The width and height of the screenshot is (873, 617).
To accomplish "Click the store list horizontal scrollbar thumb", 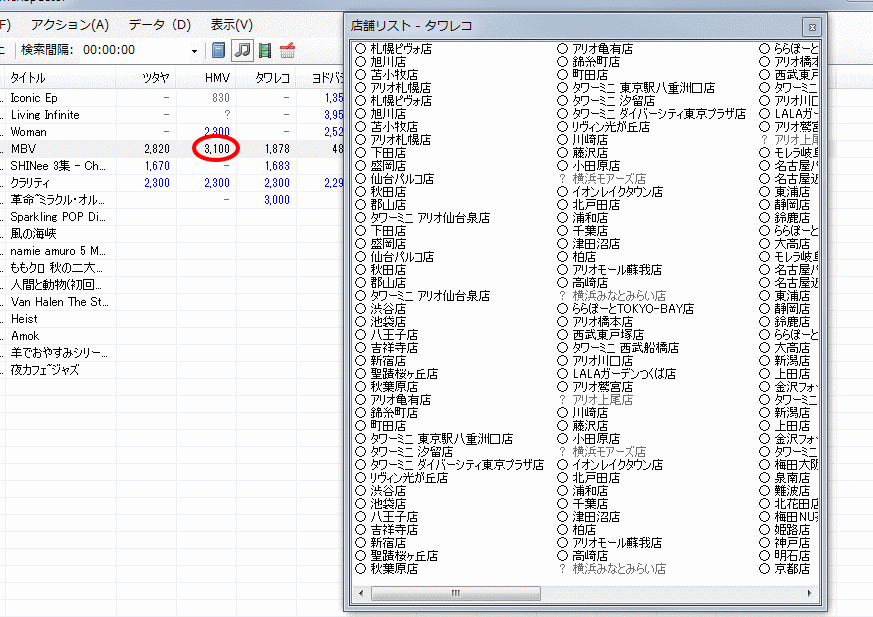I will (455, 593).
